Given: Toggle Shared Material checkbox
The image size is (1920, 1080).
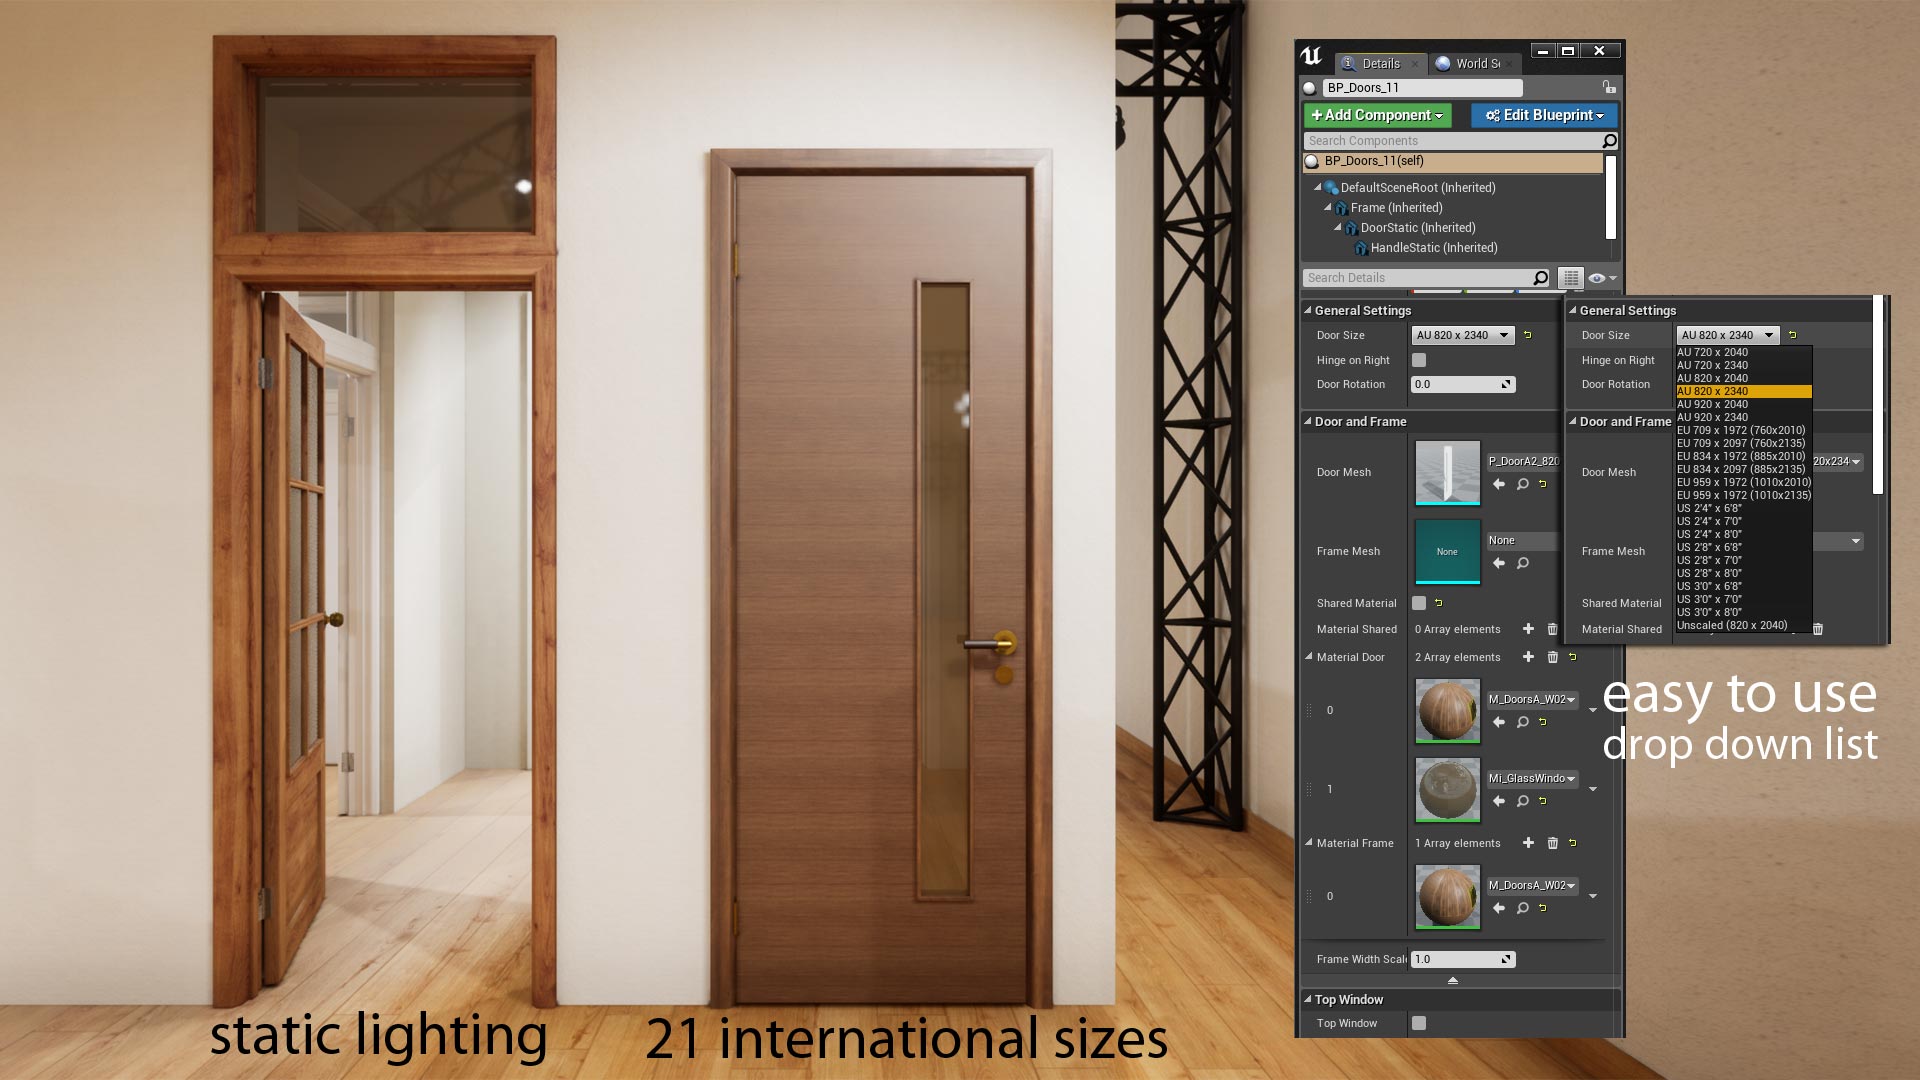Looking at the screenshot, I should pos(1418,603).
